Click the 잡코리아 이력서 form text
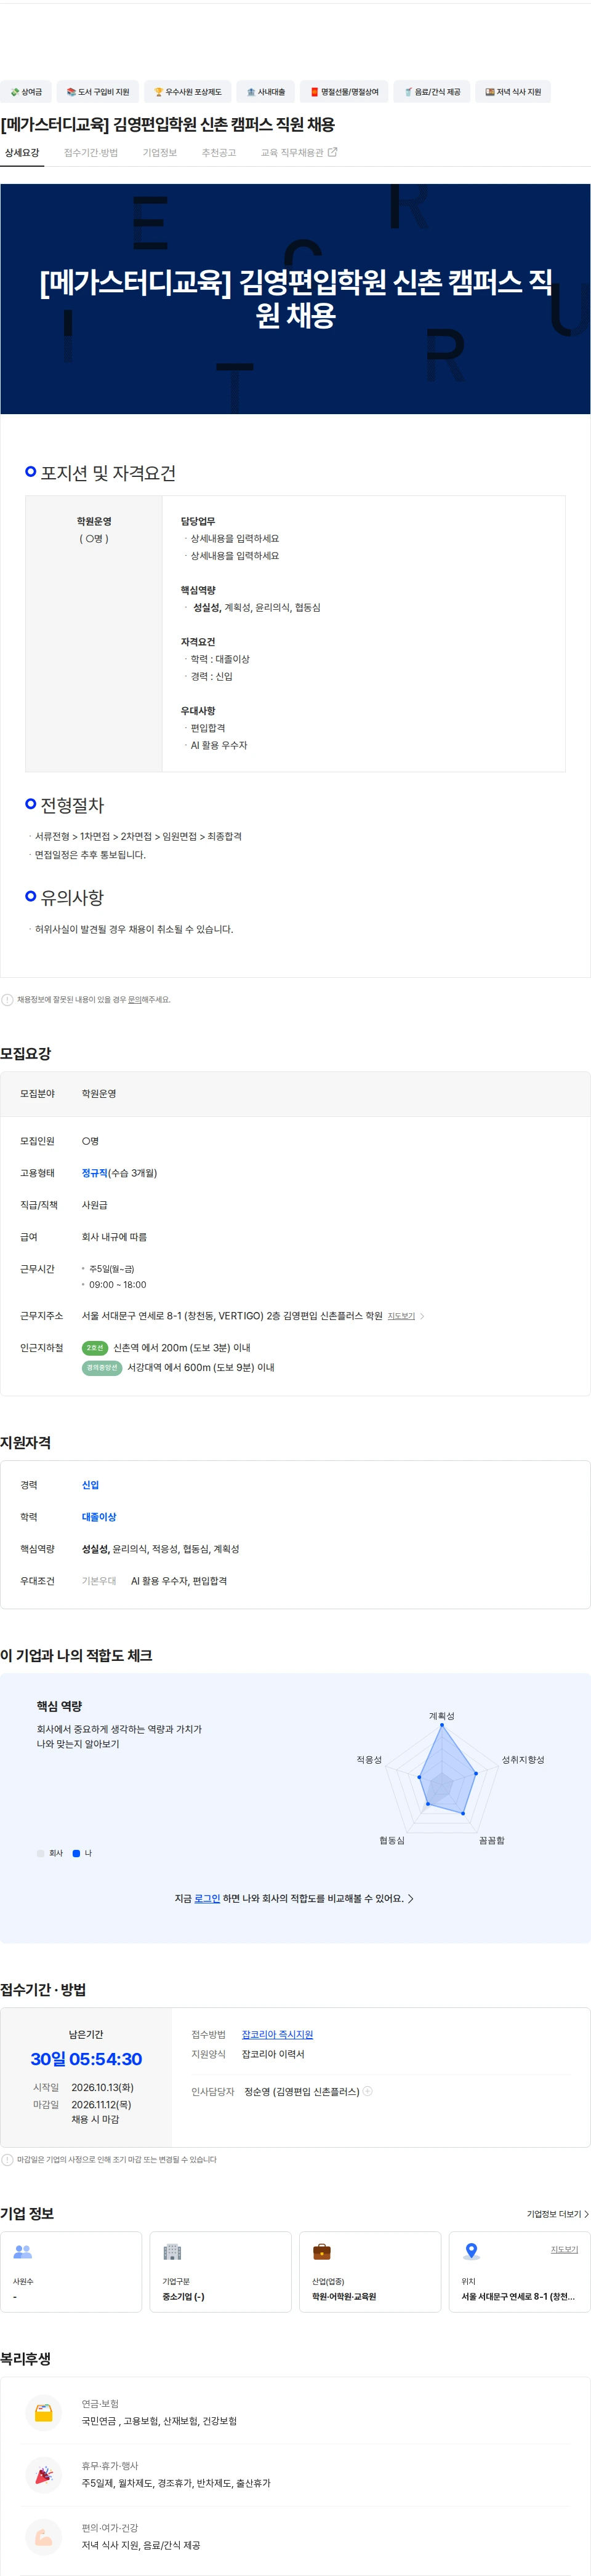 273,2054
